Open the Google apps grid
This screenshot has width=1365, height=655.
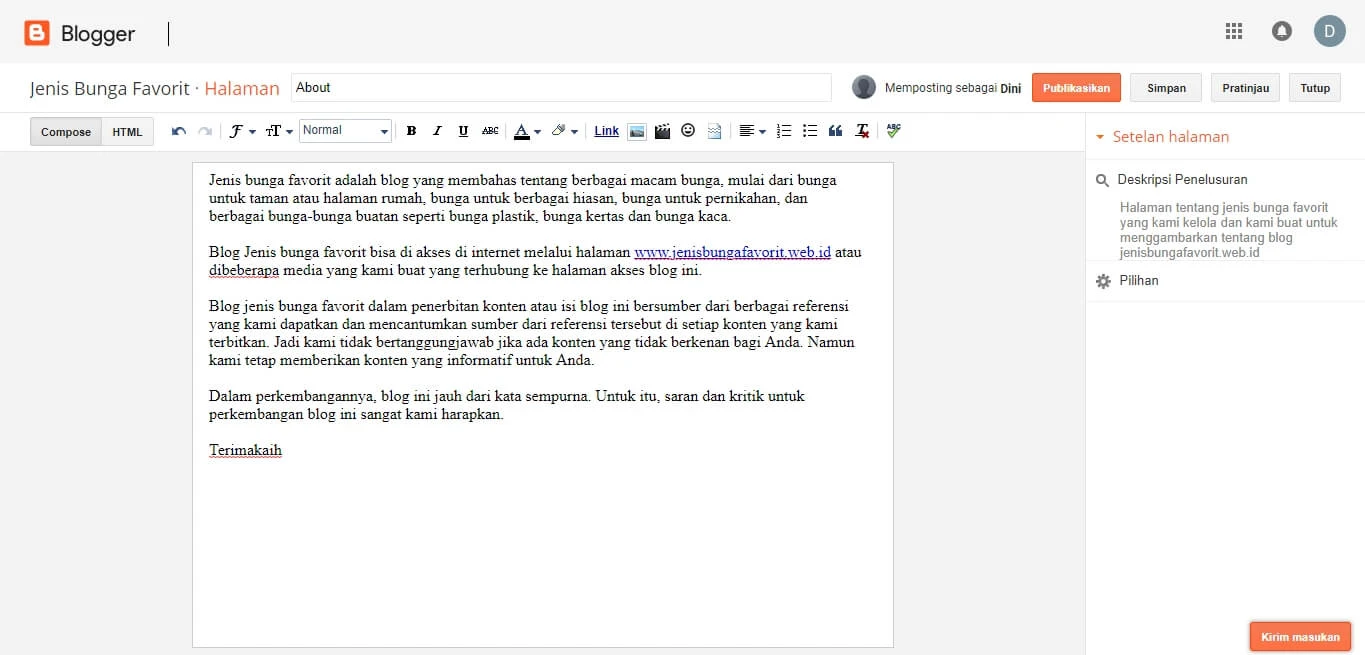coord(1233,31)
